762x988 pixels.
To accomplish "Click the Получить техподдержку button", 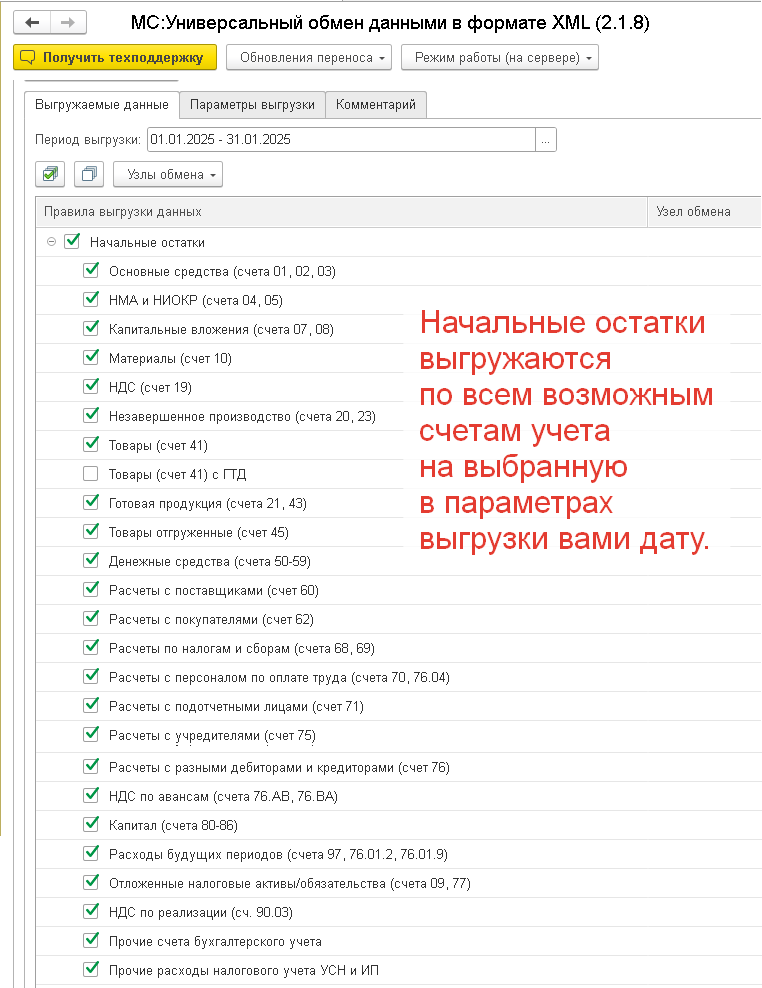I will (x=115, y=57).
